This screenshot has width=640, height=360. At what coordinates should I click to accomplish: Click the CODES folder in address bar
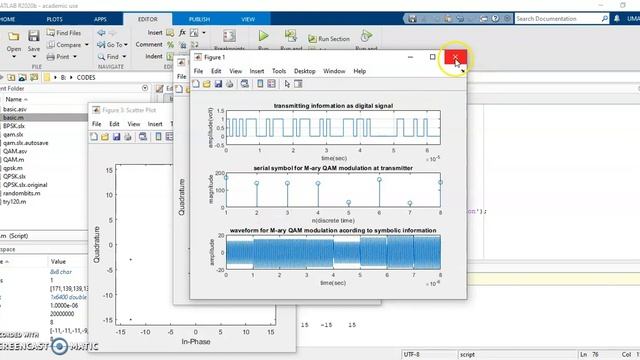point(86,77)
